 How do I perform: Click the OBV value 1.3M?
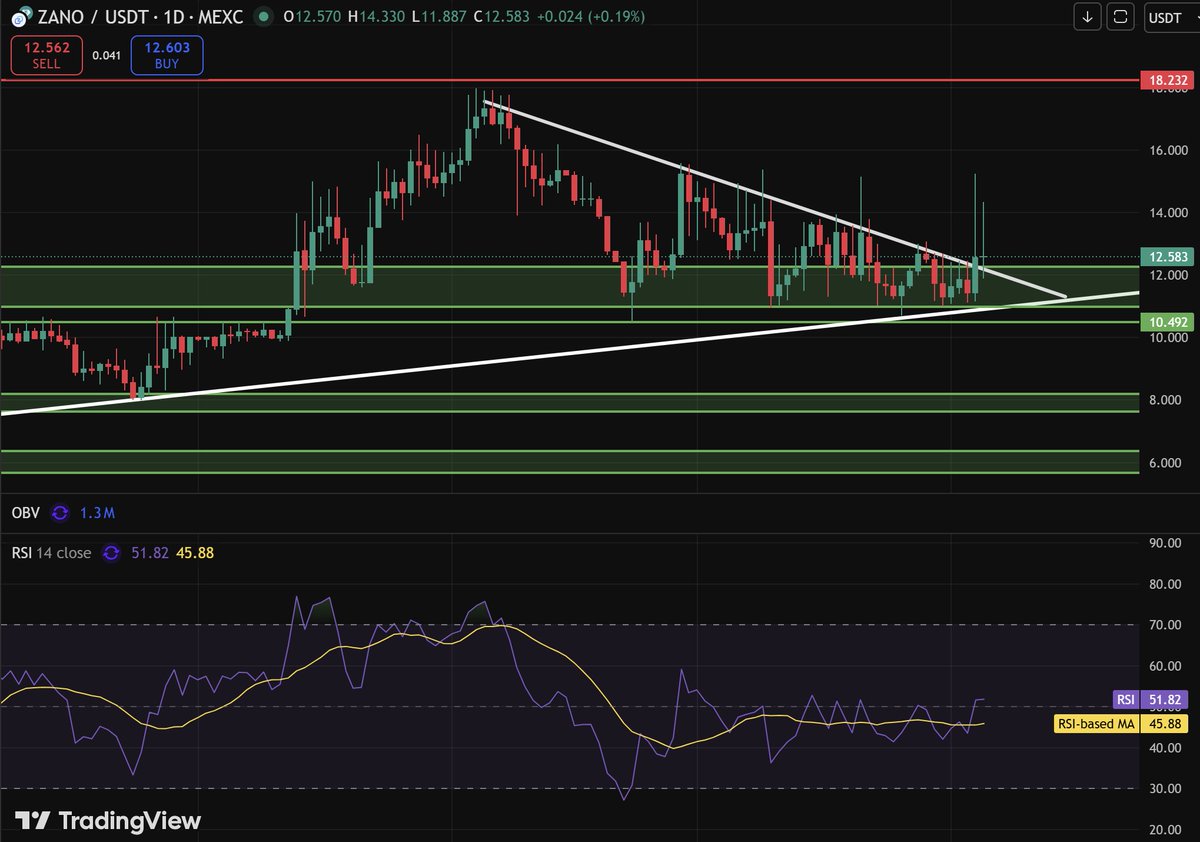coord(96,513)
